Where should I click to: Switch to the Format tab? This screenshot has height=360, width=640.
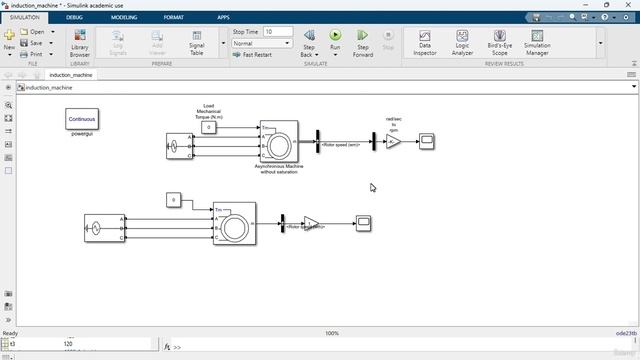coord(173,17)
